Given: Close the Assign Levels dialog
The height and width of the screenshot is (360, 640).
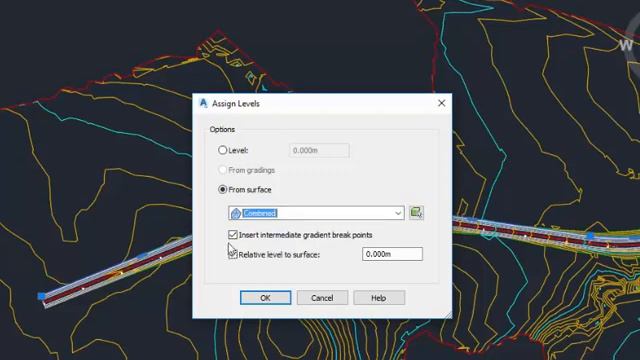Looking at the screenshot, I should (442, 103).
